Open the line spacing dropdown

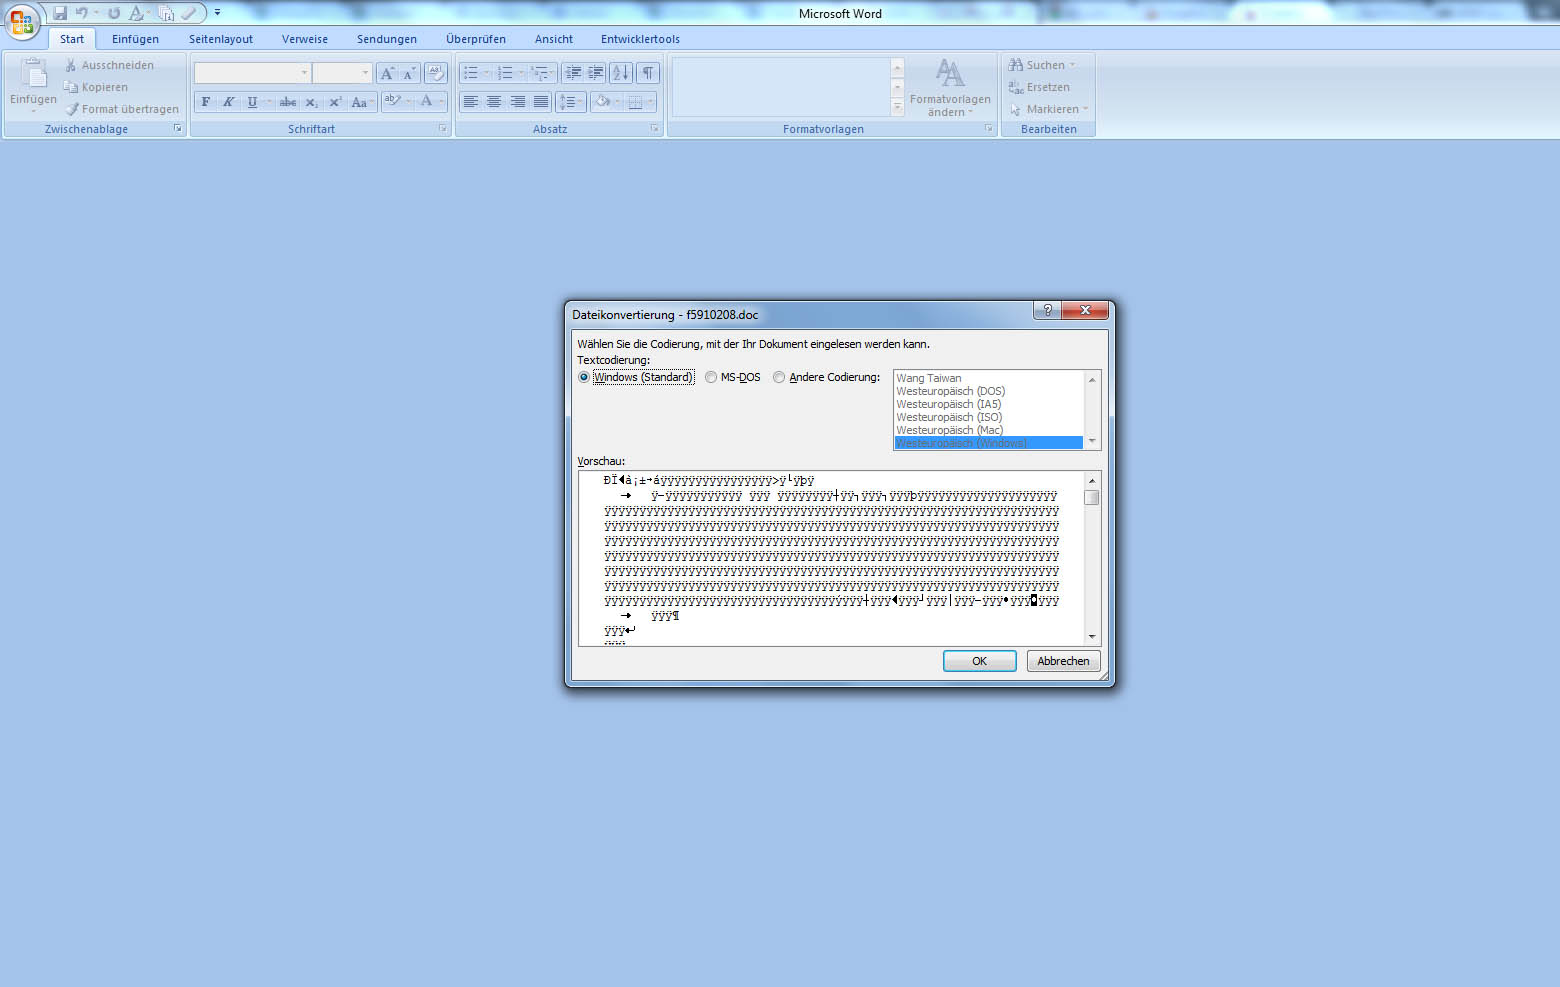[x=570, y=102]
